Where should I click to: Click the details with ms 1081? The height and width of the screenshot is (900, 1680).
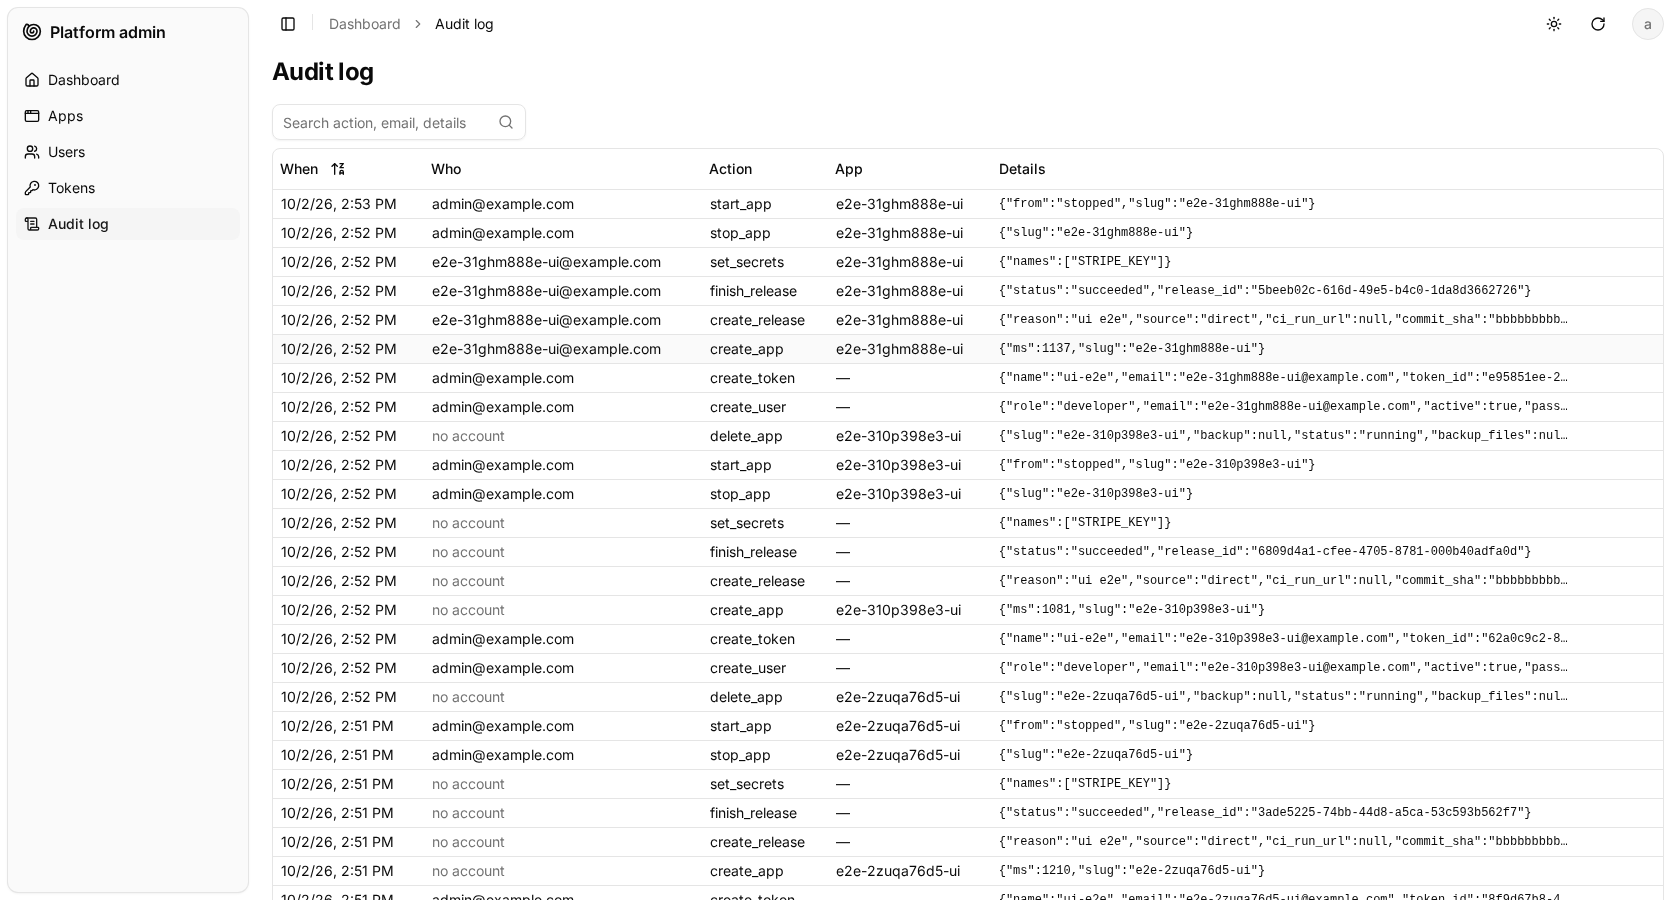(x=1132, y=610)
